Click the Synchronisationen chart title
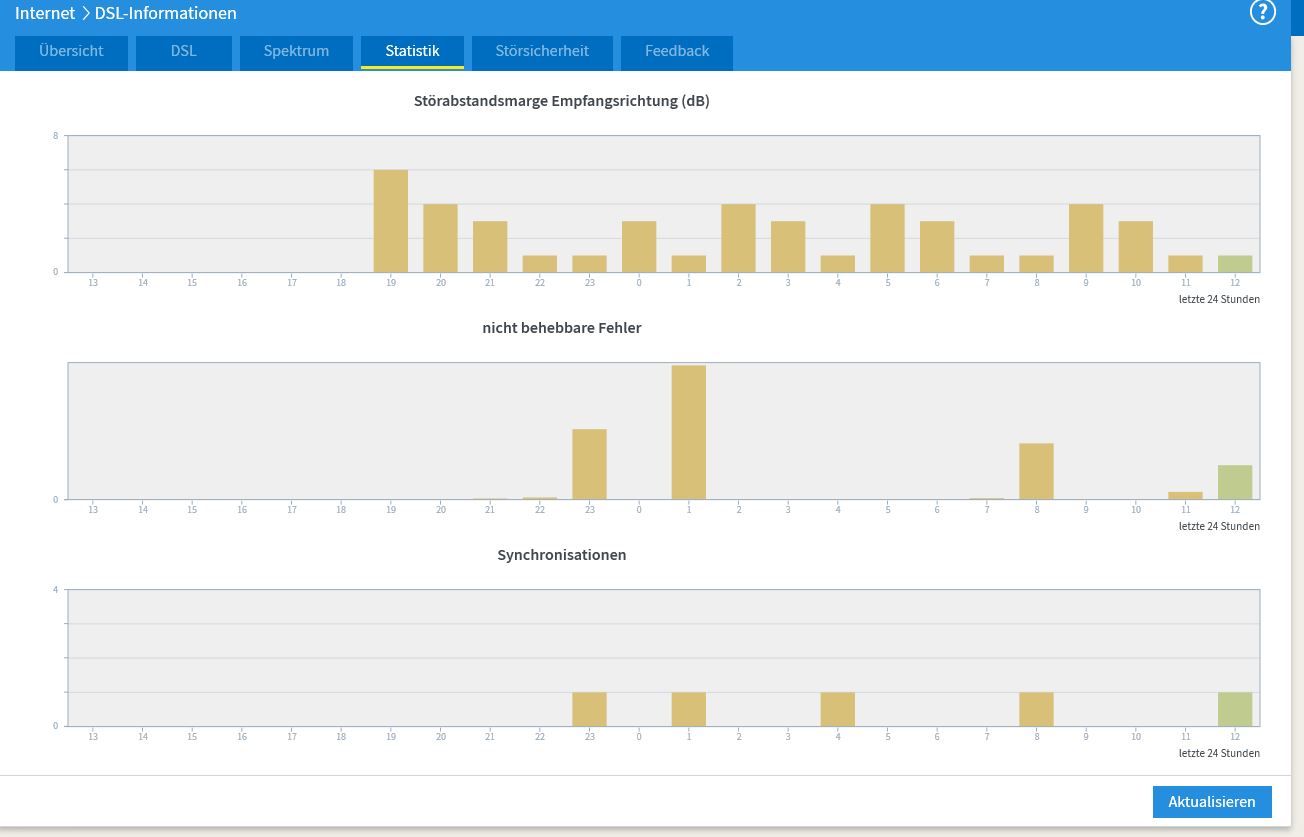 562,555
